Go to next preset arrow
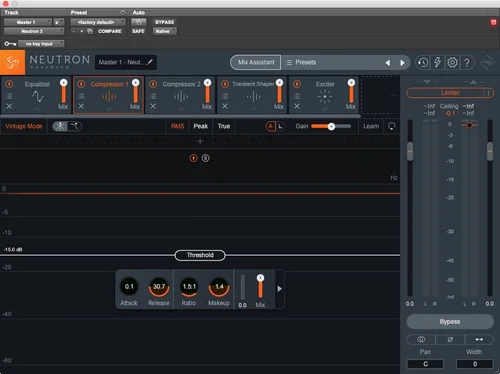Viewport: 500px width, 374px height. [402, 63]
